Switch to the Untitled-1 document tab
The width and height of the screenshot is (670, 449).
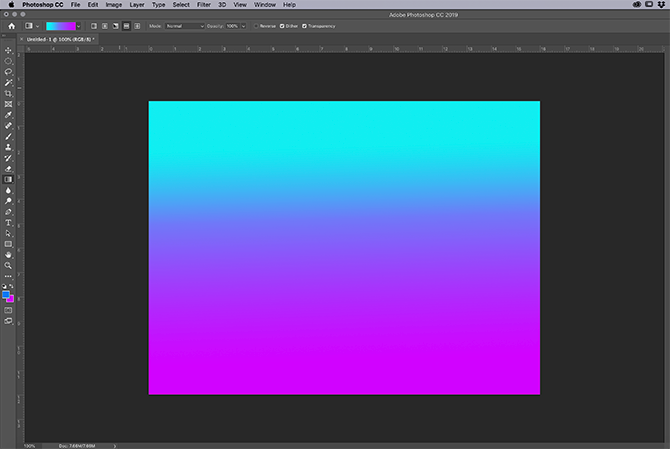pyautogui.click(x=59, y=38)
